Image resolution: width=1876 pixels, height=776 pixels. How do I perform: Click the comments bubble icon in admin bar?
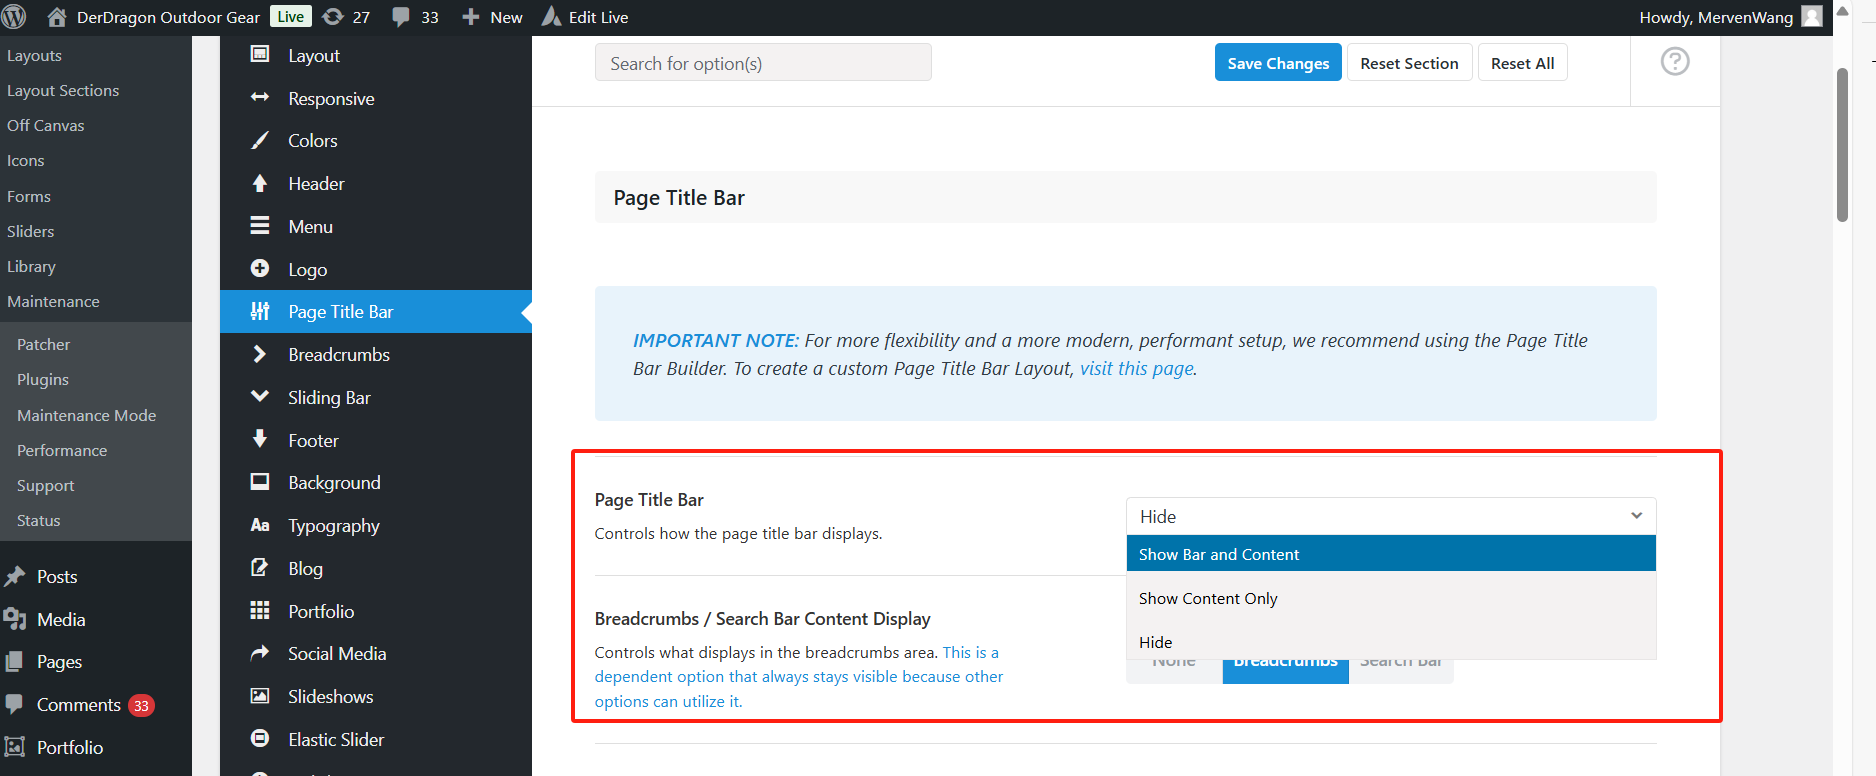[x=401, y=17]
